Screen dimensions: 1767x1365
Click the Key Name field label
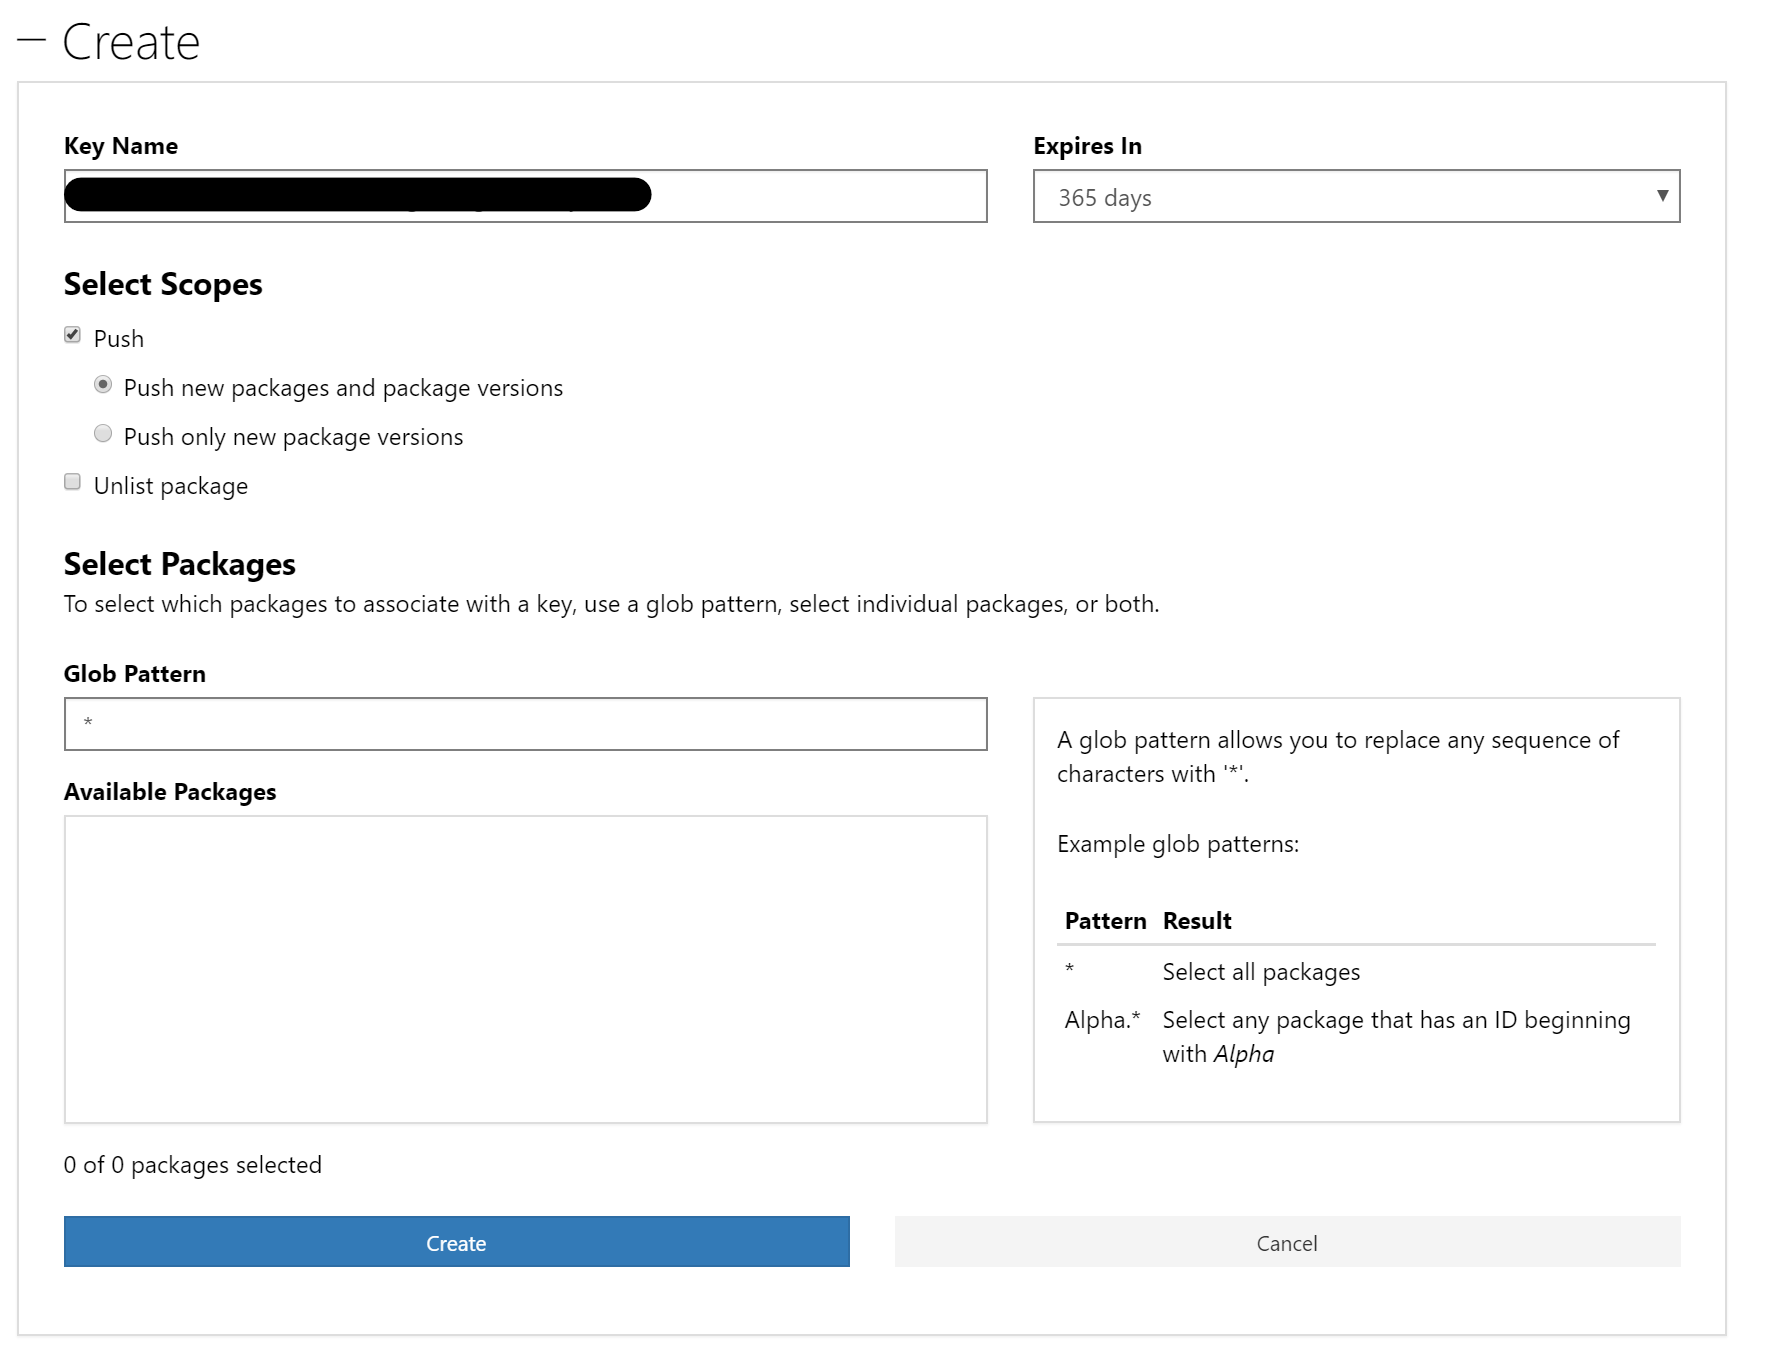pyautogui.click(x=121, y=146)
